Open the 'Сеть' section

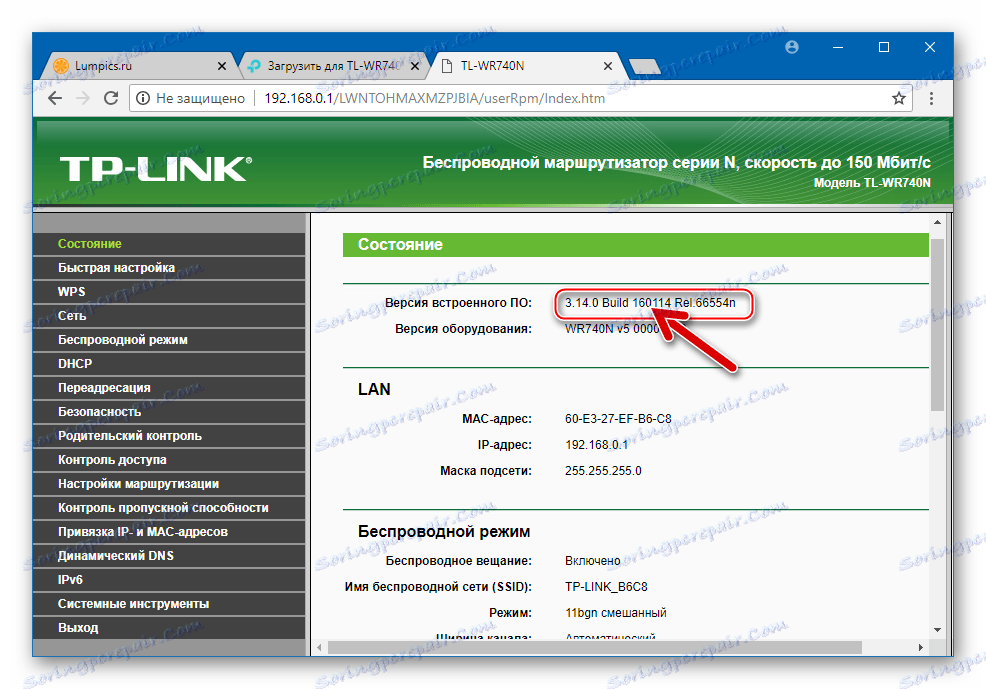169,316
